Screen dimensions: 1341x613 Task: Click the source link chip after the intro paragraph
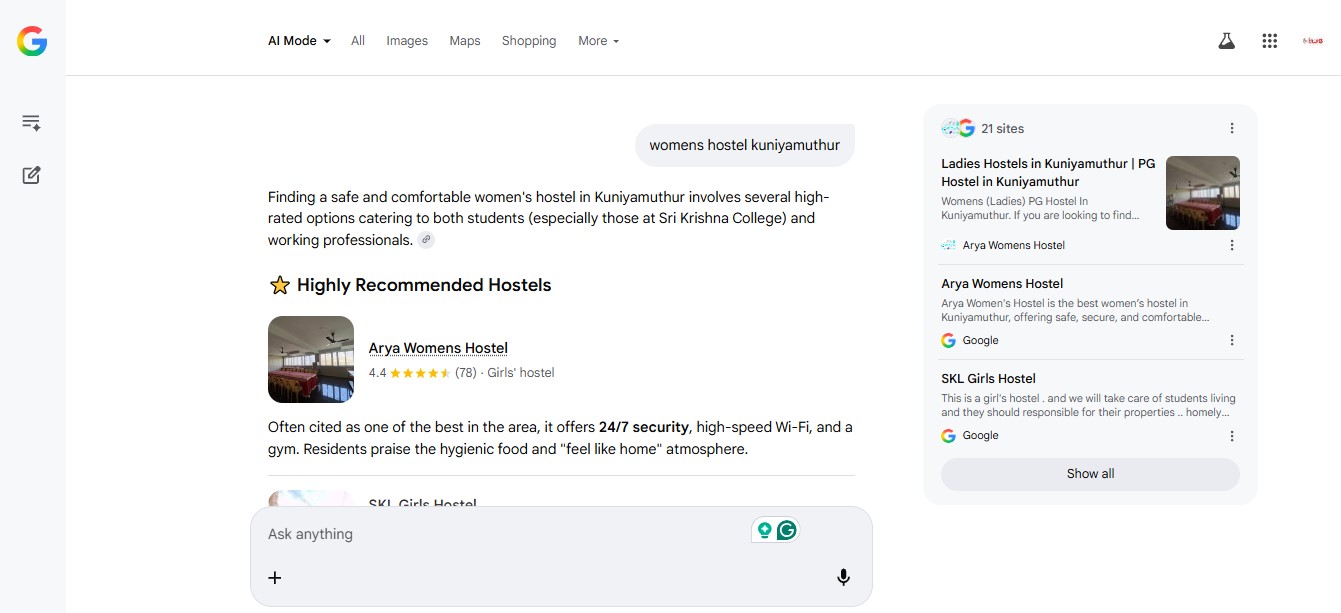(426, 240)
